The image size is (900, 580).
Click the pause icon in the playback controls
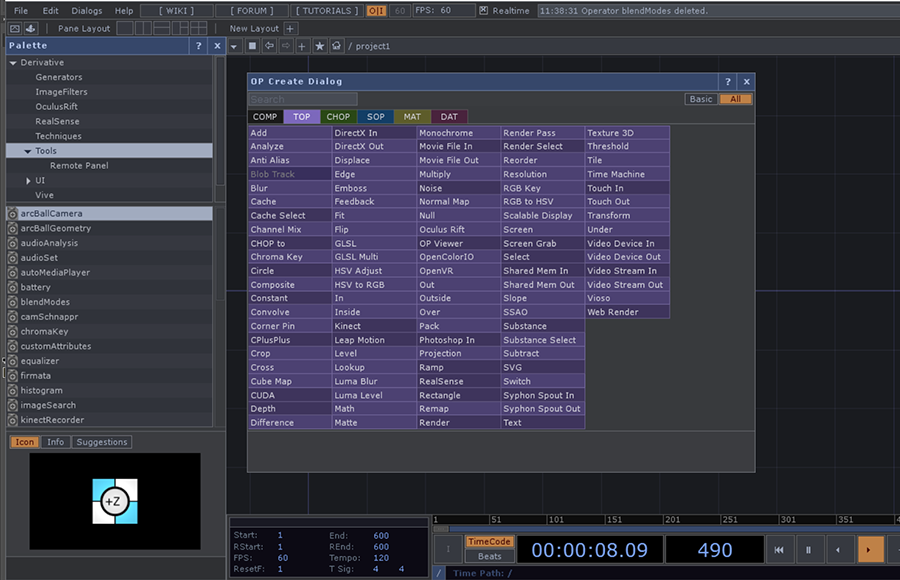pos(808,549)
